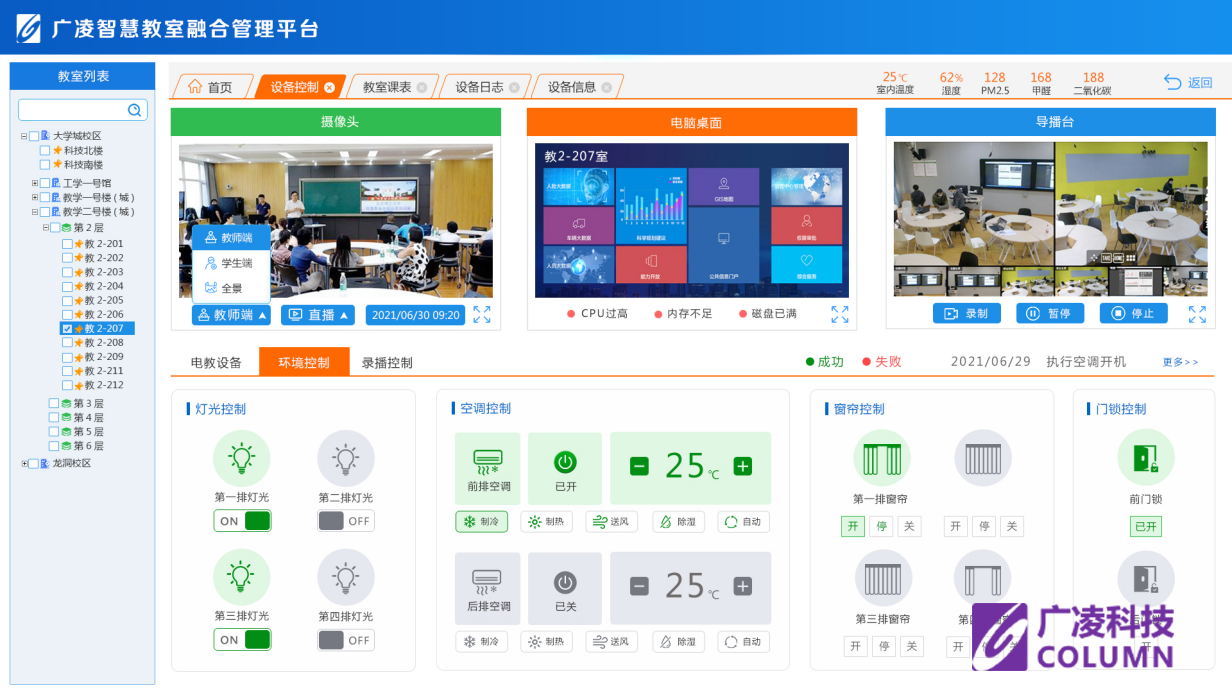The width and height of the screenshot is (1232, 693).
Task: Select the 录播控制 tab
Action: pyautogui.click(x=387, y=362)
